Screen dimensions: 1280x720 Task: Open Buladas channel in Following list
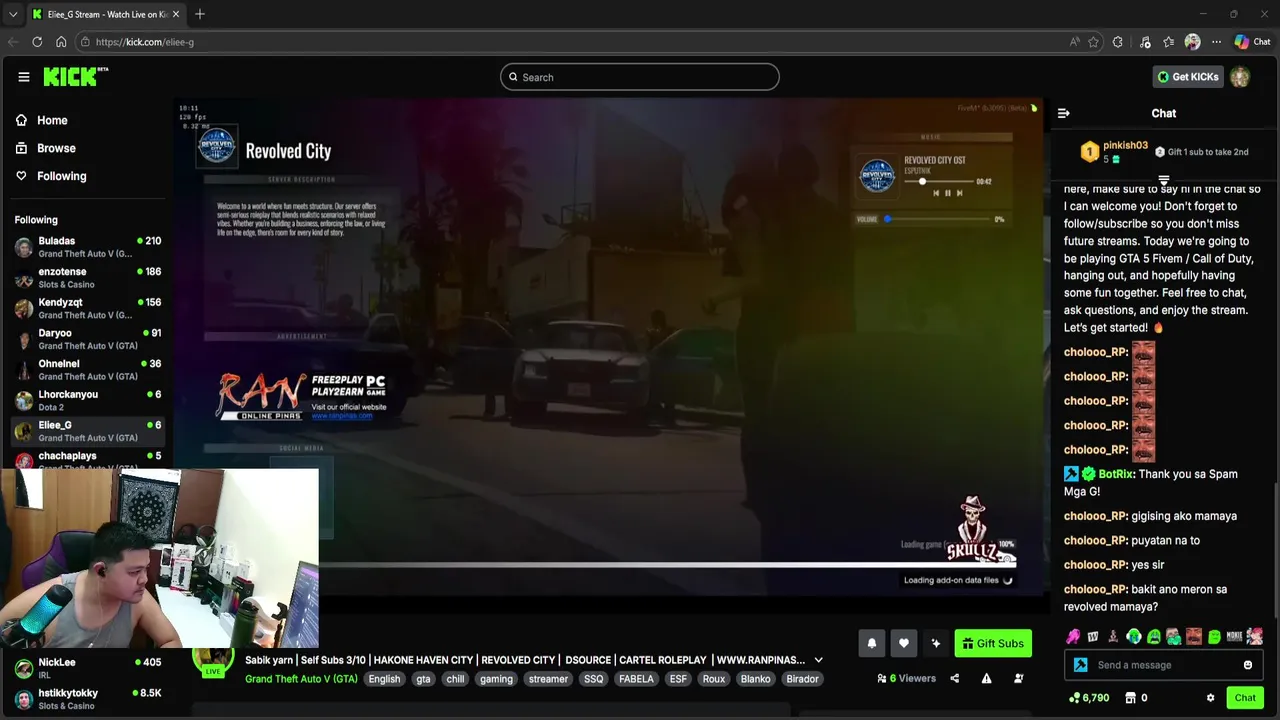(x=88, y=247)
